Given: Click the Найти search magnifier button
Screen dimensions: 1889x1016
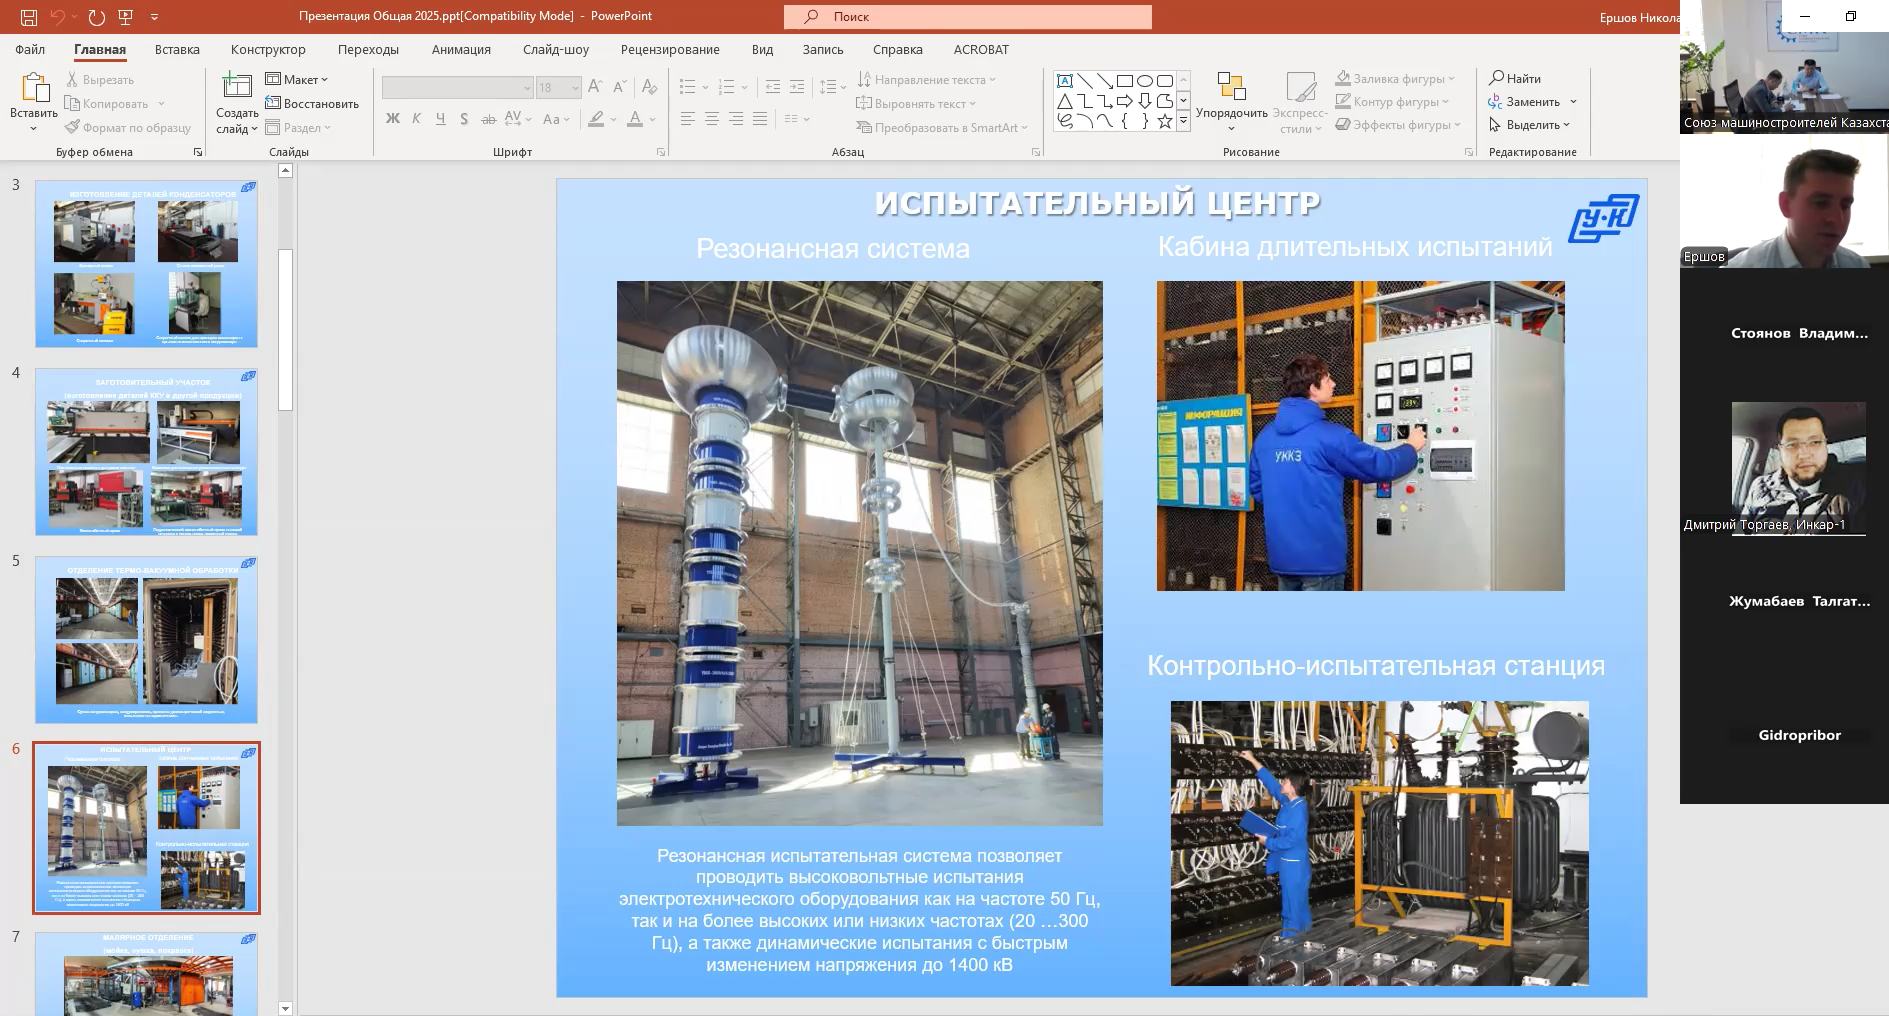Looking at the screenshot, I should click(1514, 78).
